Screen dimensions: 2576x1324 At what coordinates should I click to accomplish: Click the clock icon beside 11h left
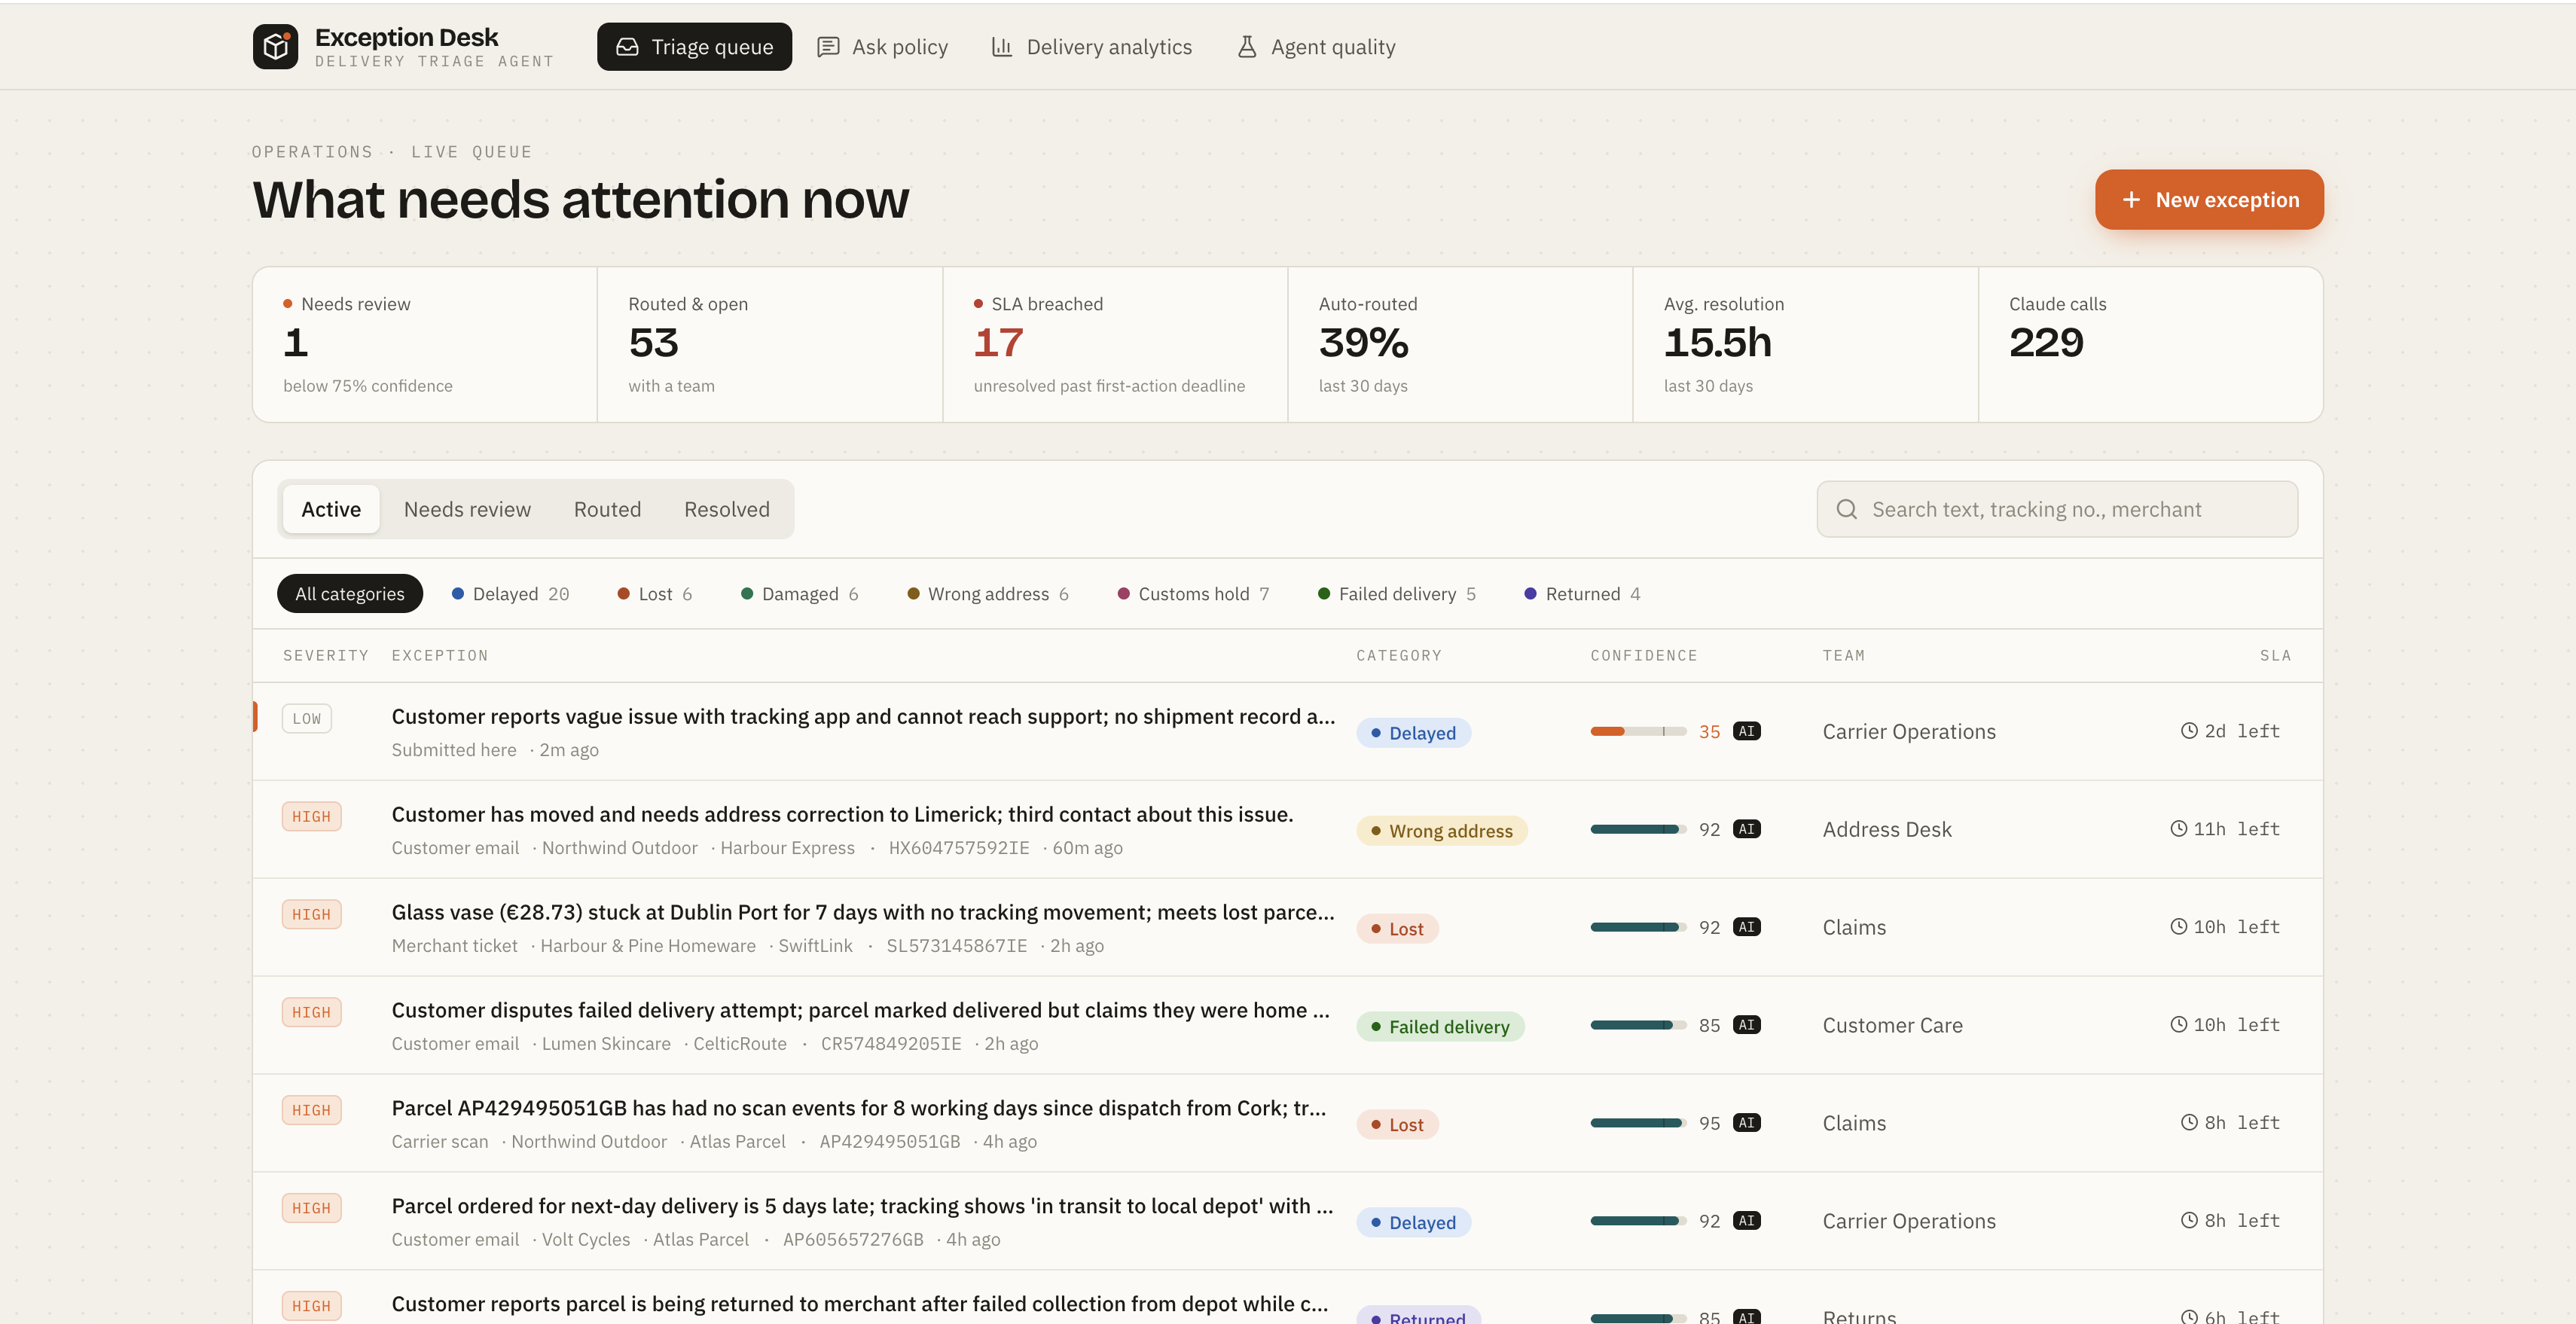point(2178,829)
